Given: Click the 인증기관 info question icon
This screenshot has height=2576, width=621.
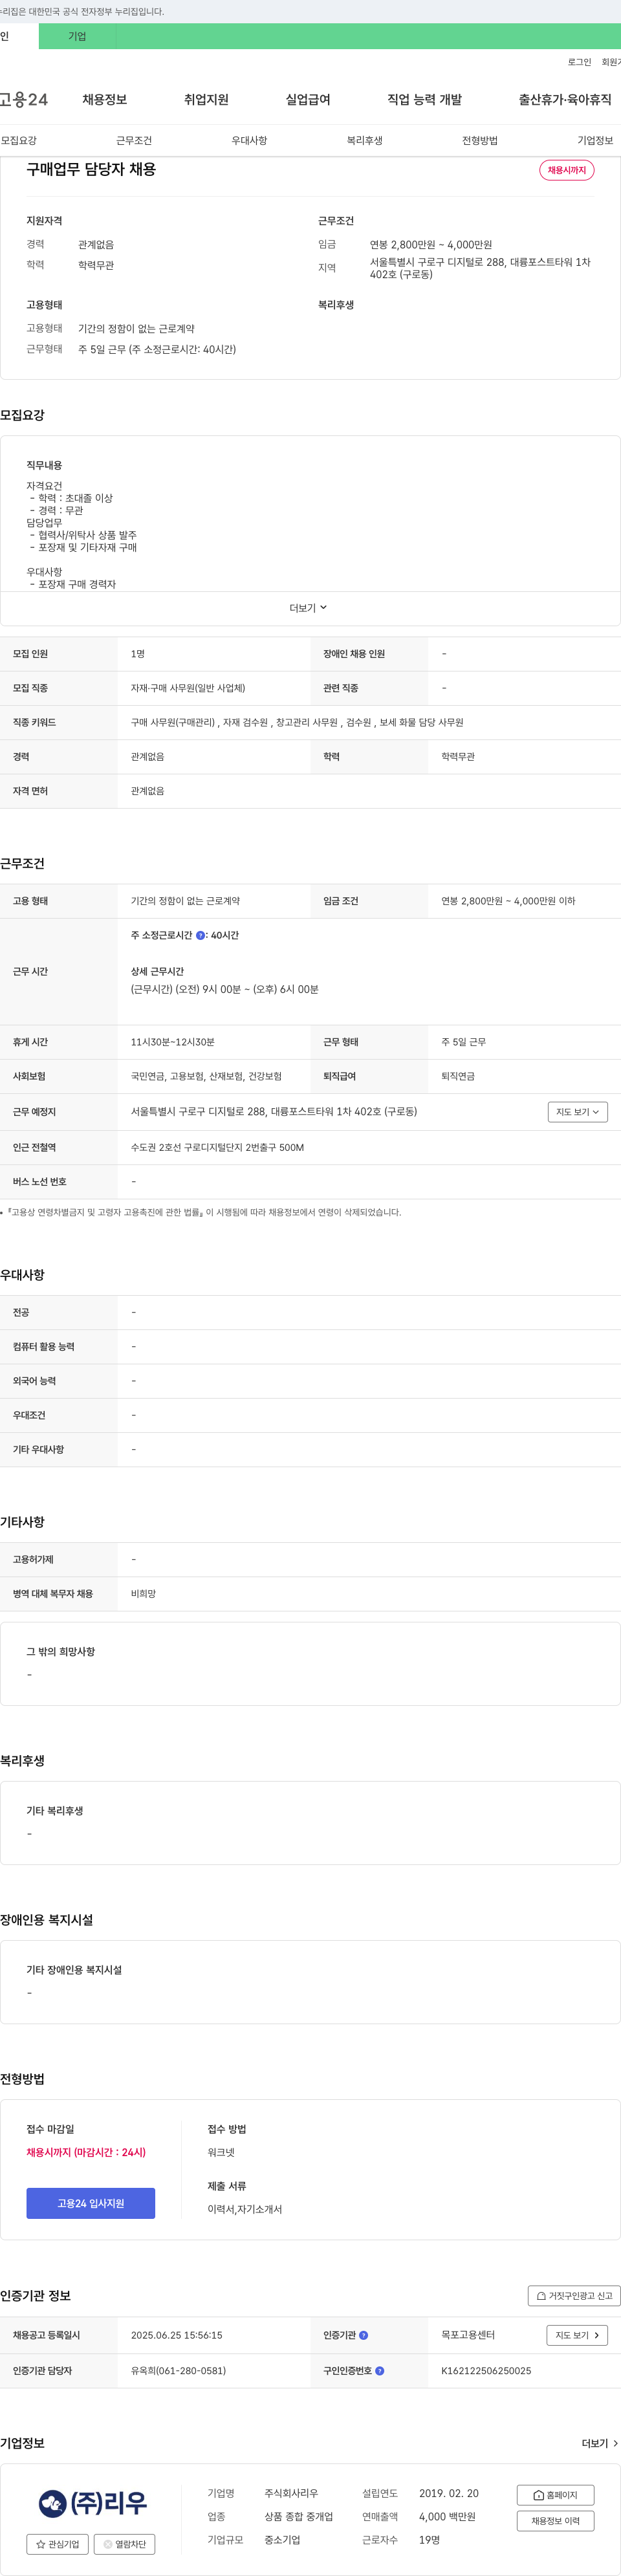Looking at the screenshot, I should coord(363,2335).
